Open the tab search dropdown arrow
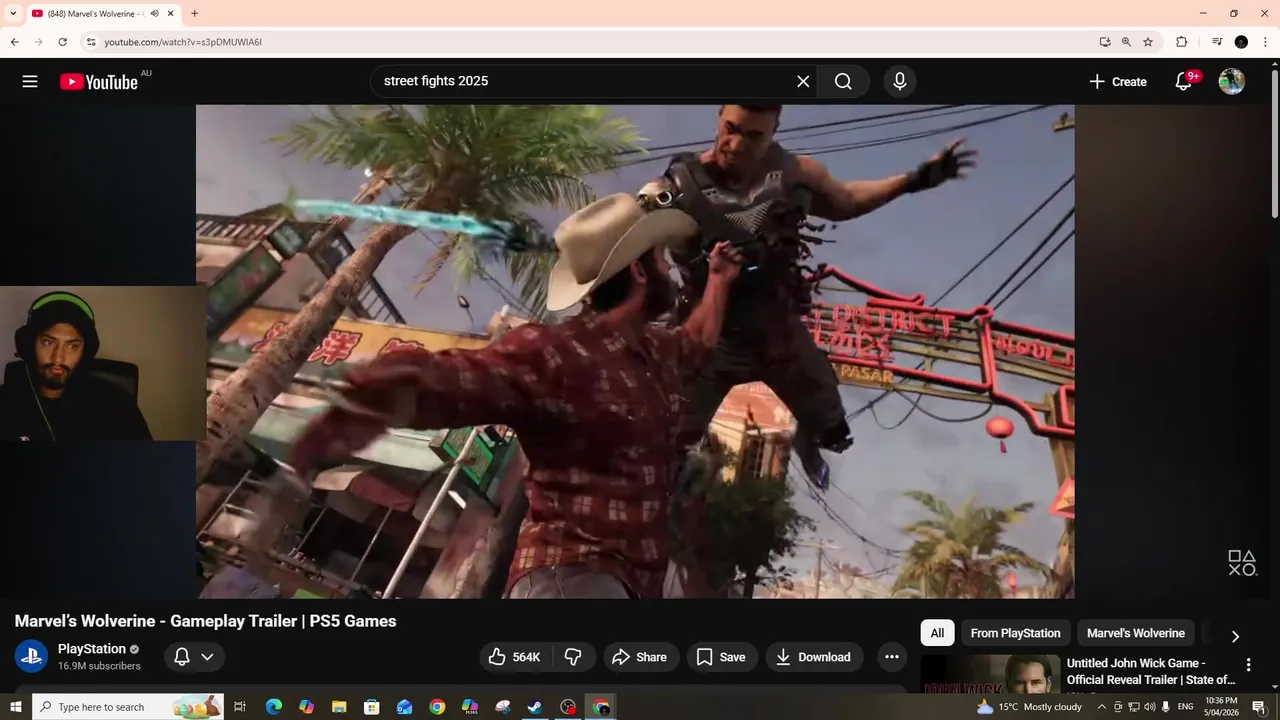Screen dimensions: 1280x720 pyautogui.click(x=13, y=14)
